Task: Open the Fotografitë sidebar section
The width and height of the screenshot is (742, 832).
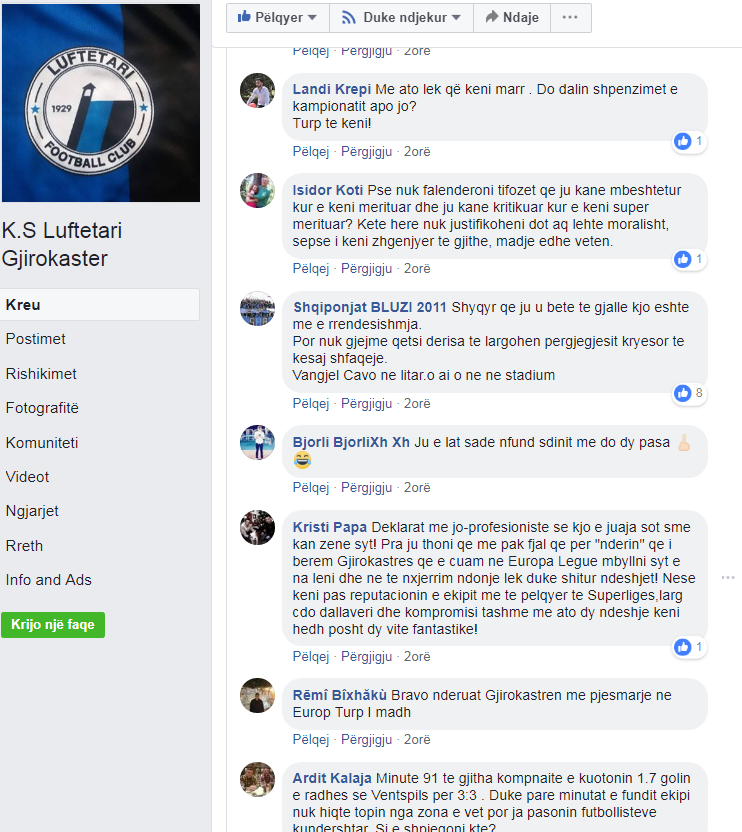Action: 42,408
